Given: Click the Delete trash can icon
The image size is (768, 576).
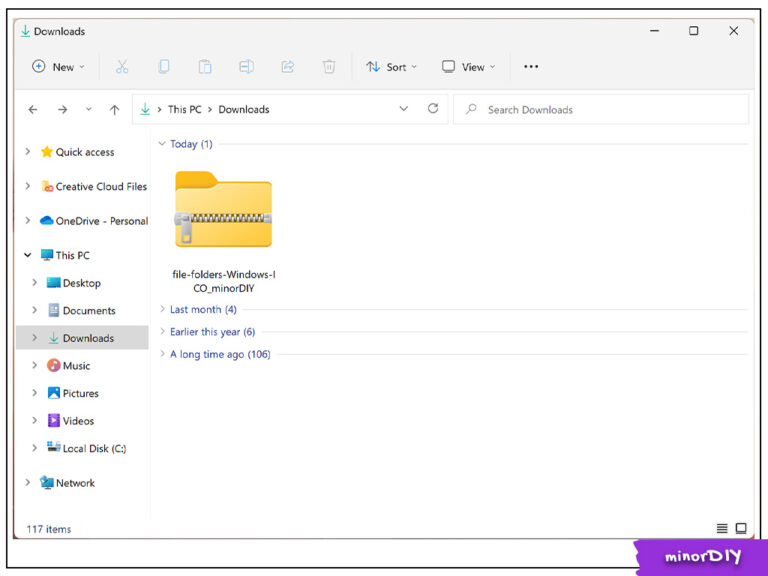Looking at the screenshot, I should click(329, 67).
